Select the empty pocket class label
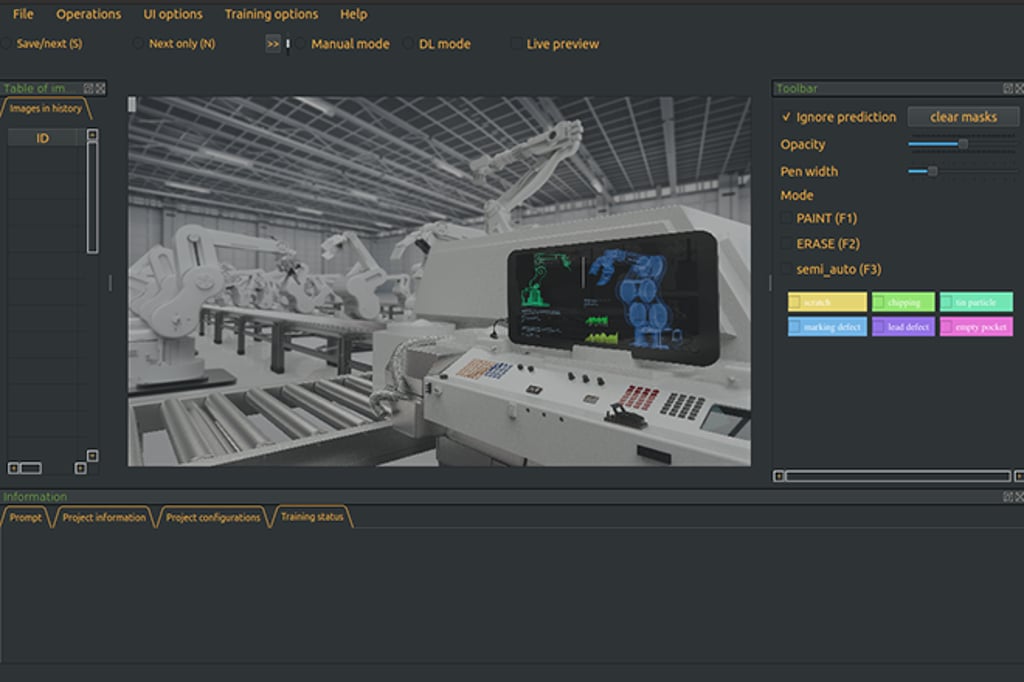1024x682 pixels. click(x=976, y=326)
